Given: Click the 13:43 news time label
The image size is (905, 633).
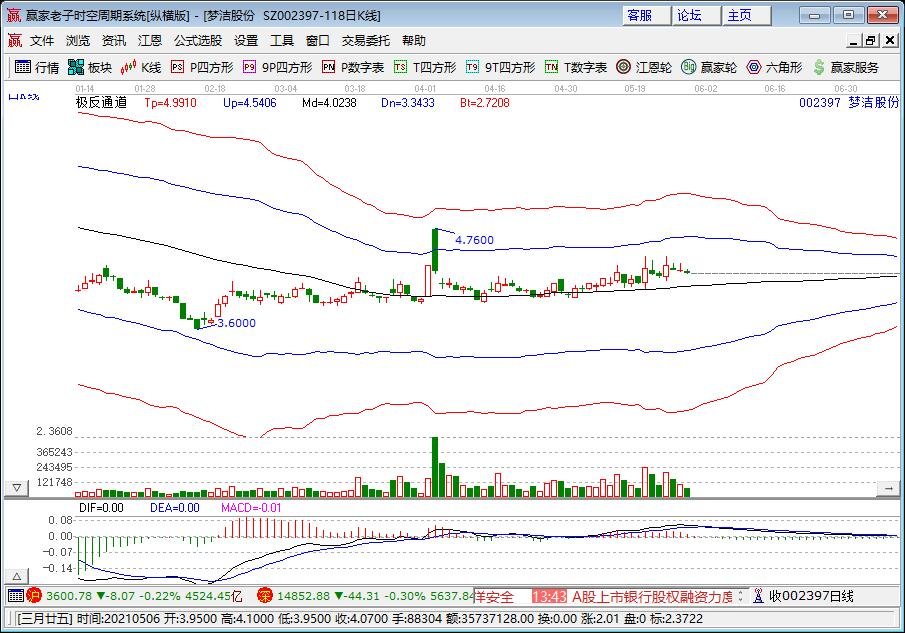Looking at the screenshot, I should [x=549, y=596].
